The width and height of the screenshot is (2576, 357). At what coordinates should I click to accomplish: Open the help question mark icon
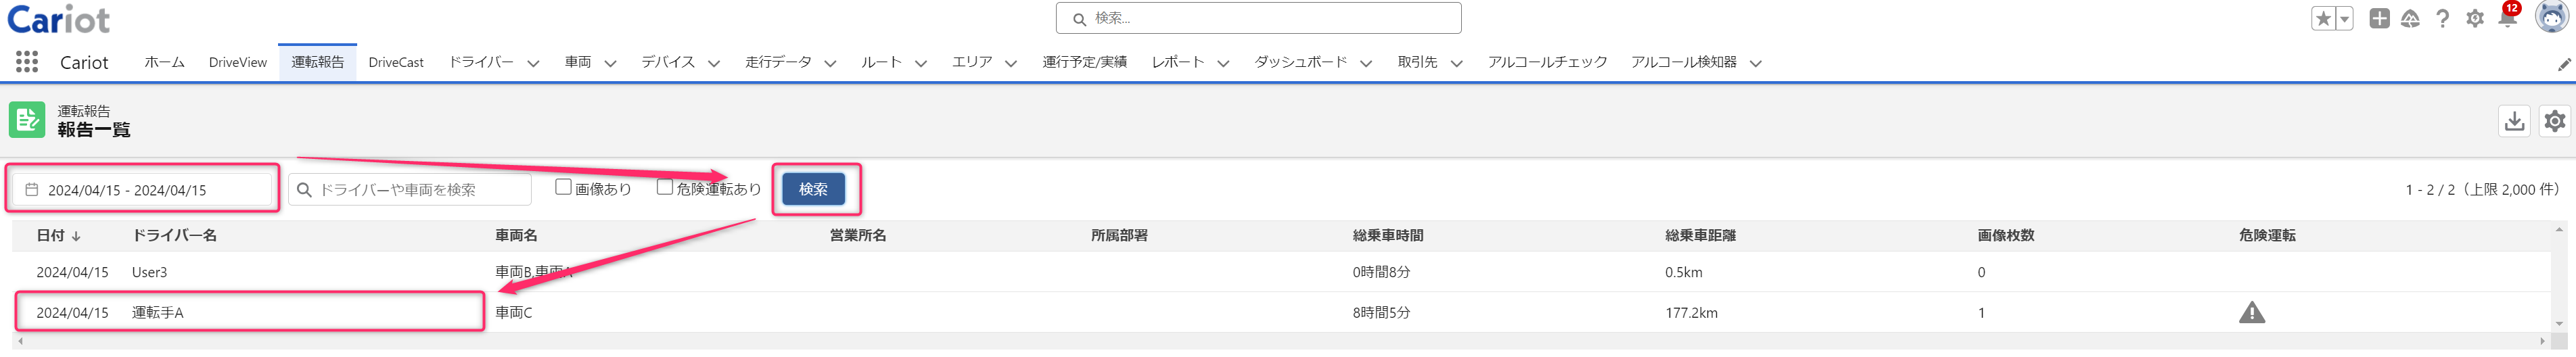pyautogui.click(x=2443, y=18)
